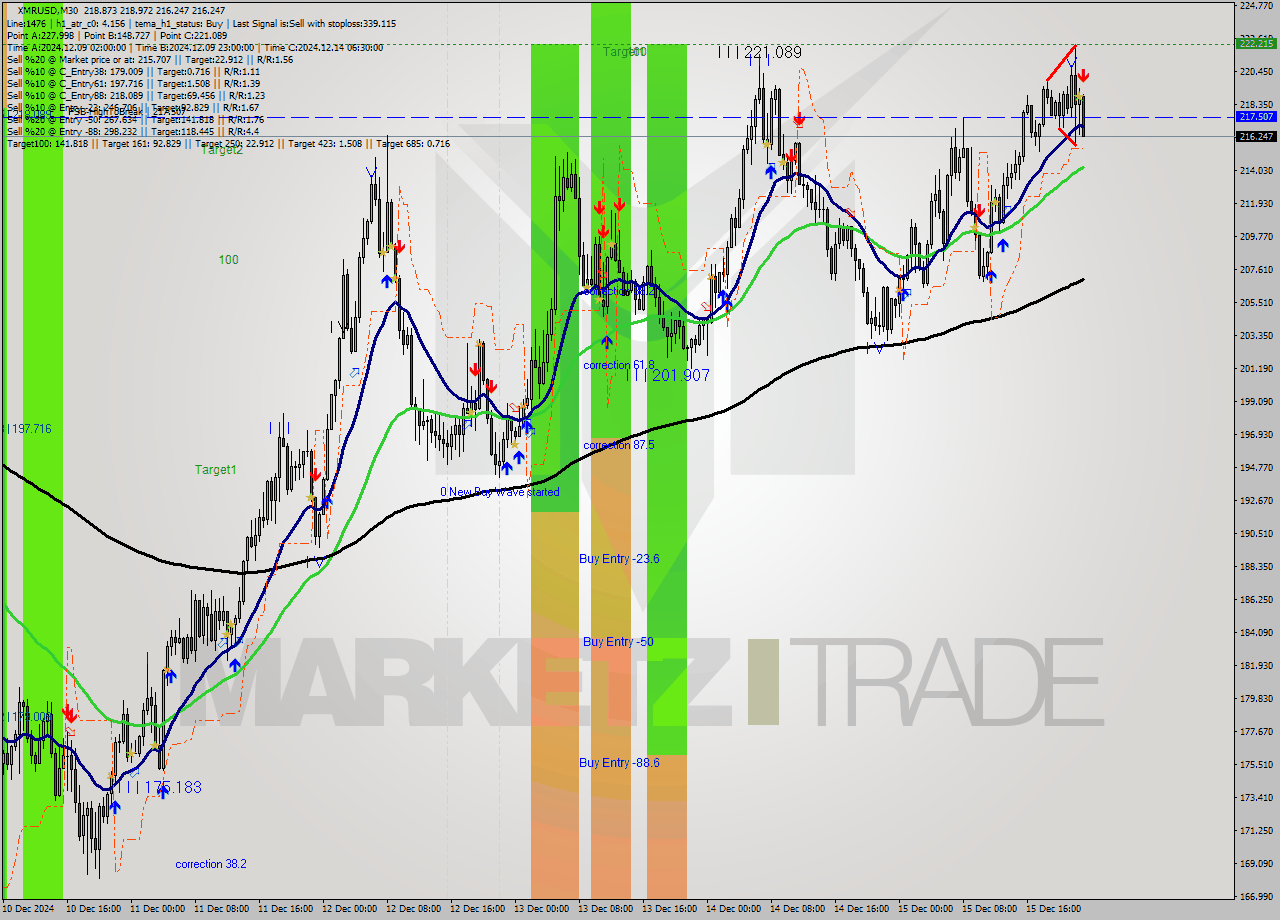The image size is (1280, 920).
Task: Click the 'Target100: 141.818' summary line
Action: point(228,143)
